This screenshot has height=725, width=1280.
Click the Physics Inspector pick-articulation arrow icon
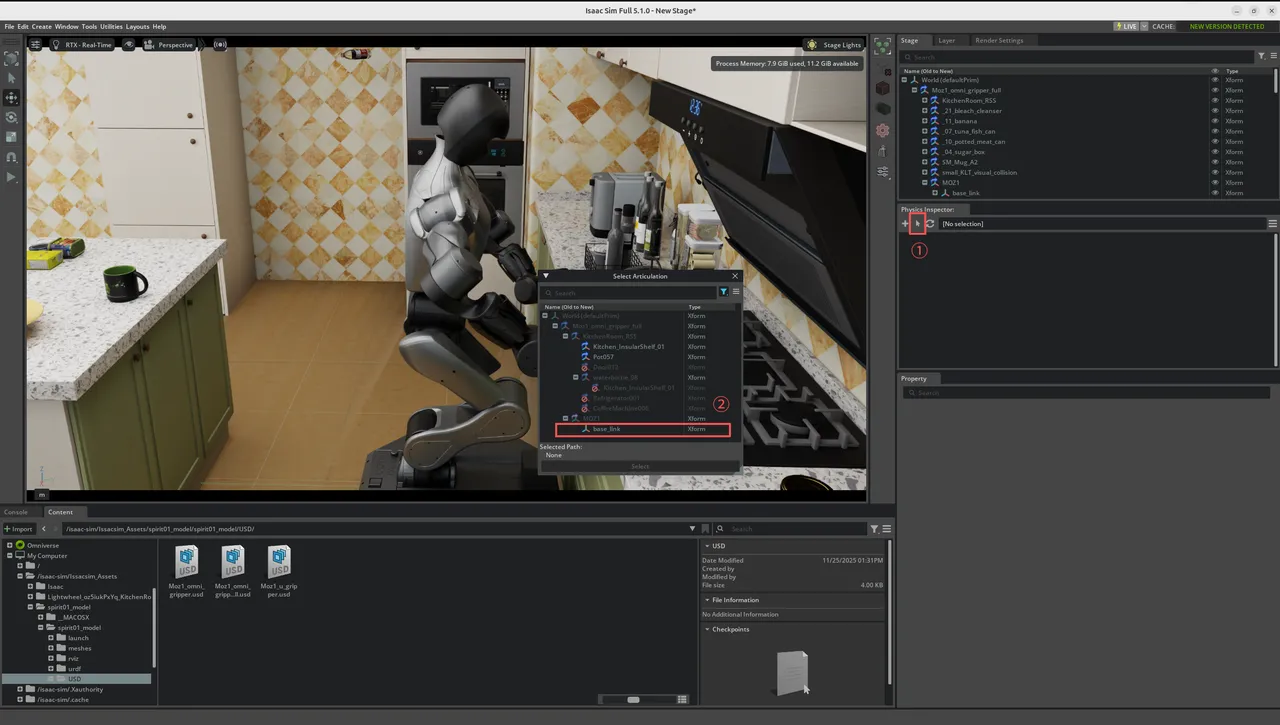[917, 224]
